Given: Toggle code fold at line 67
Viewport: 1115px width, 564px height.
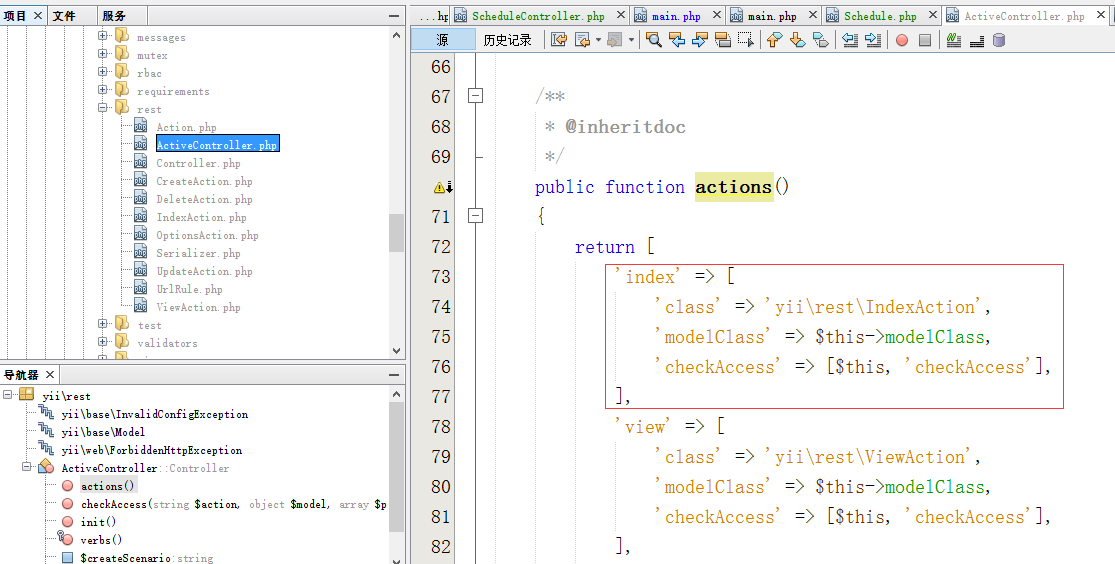Looking at the screenshot, I should 476,96.
